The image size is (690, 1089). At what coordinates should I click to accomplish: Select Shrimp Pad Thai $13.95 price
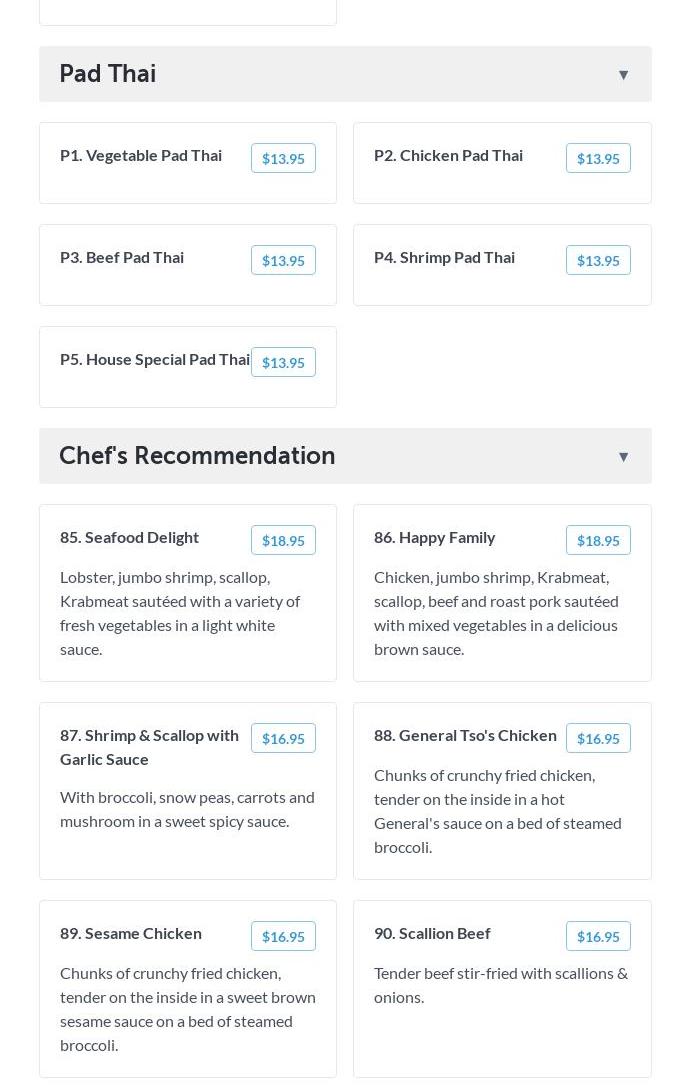[x=598, y=260]
